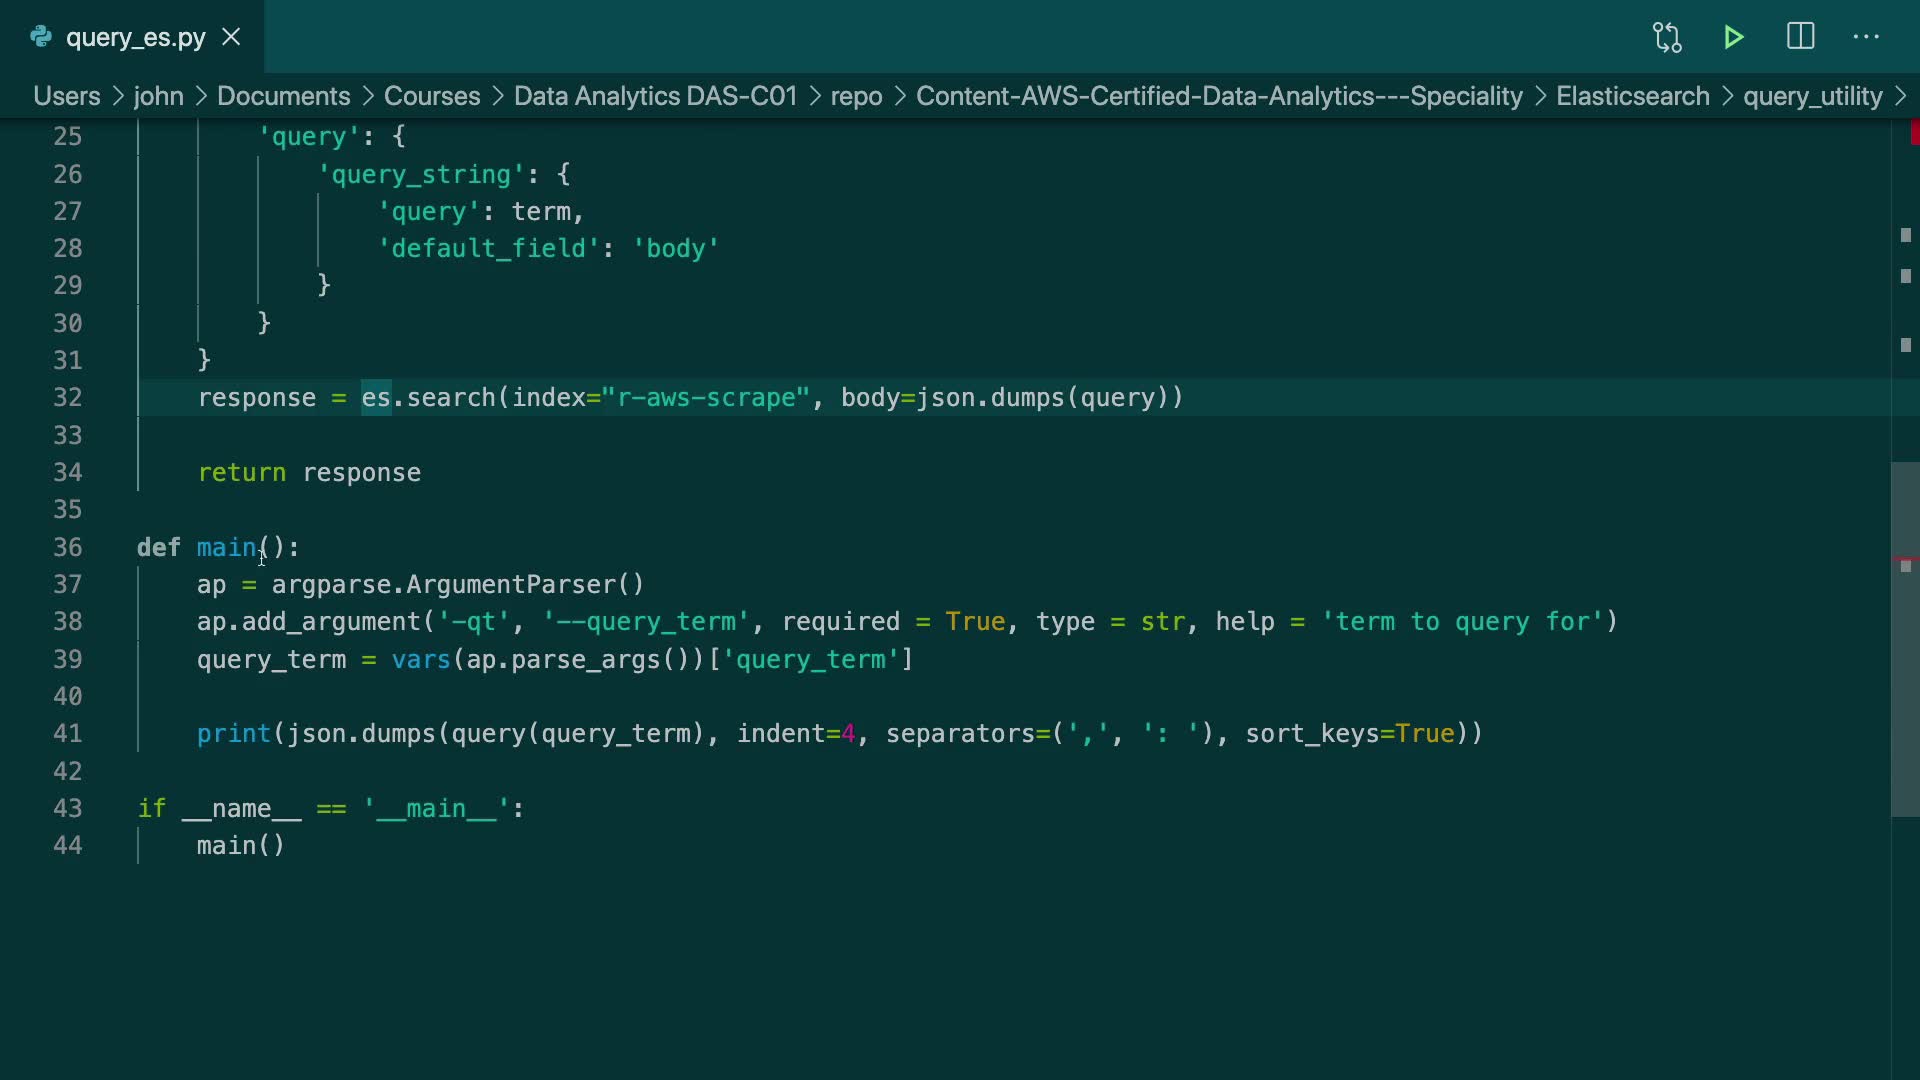Click the vertical scrollbar thumb
Image resolution: width=1920 pixels, height=1080 pixels.
pos(1904,640)
